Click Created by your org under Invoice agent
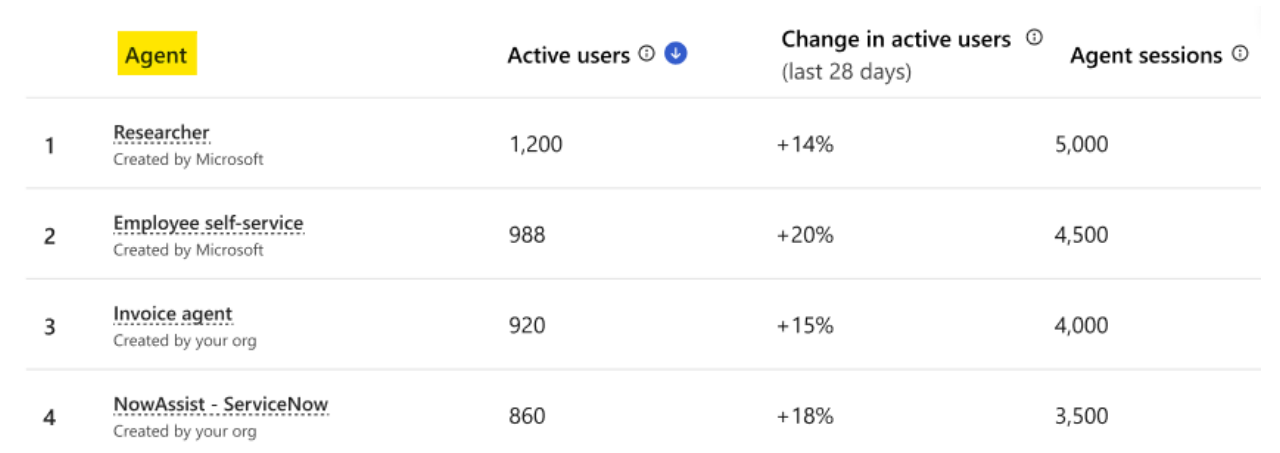Screen dimensions: 1280x453 184,341
